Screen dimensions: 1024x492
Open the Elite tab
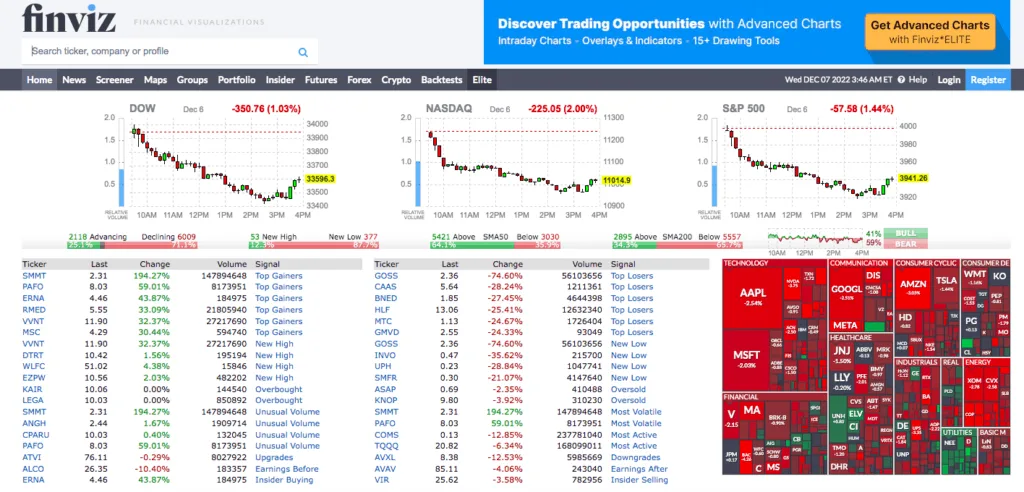pyautogui.click(x=482, y=80)
